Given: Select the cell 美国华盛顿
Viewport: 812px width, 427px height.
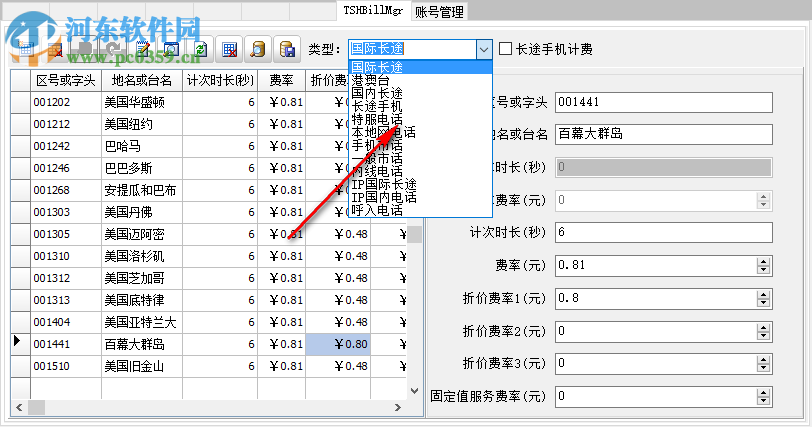Looking at the screenshot, I should click(142, 102).
